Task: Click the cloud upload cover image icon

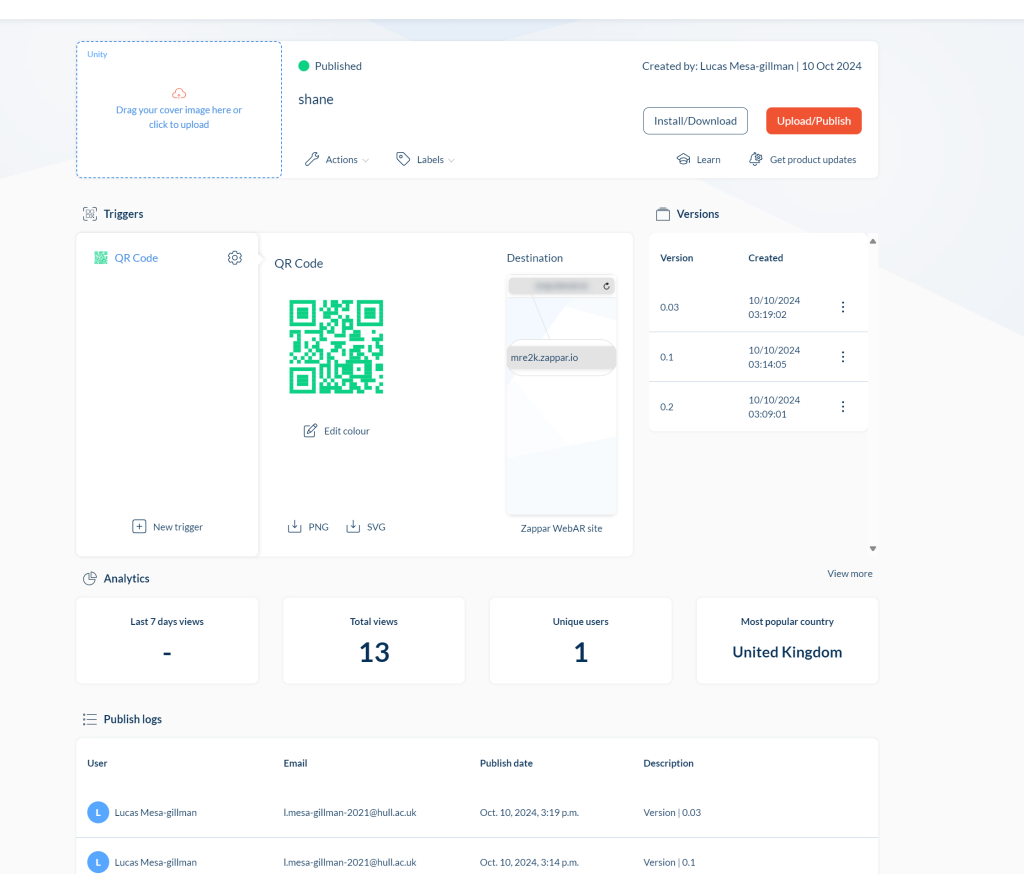Action: [x=179, y=93]
